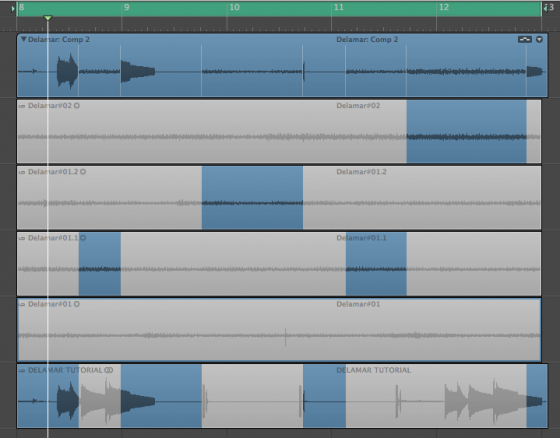Click the loop icon on Delamar#01 take
Screen dimensions: 560x438
click(22, 304)
